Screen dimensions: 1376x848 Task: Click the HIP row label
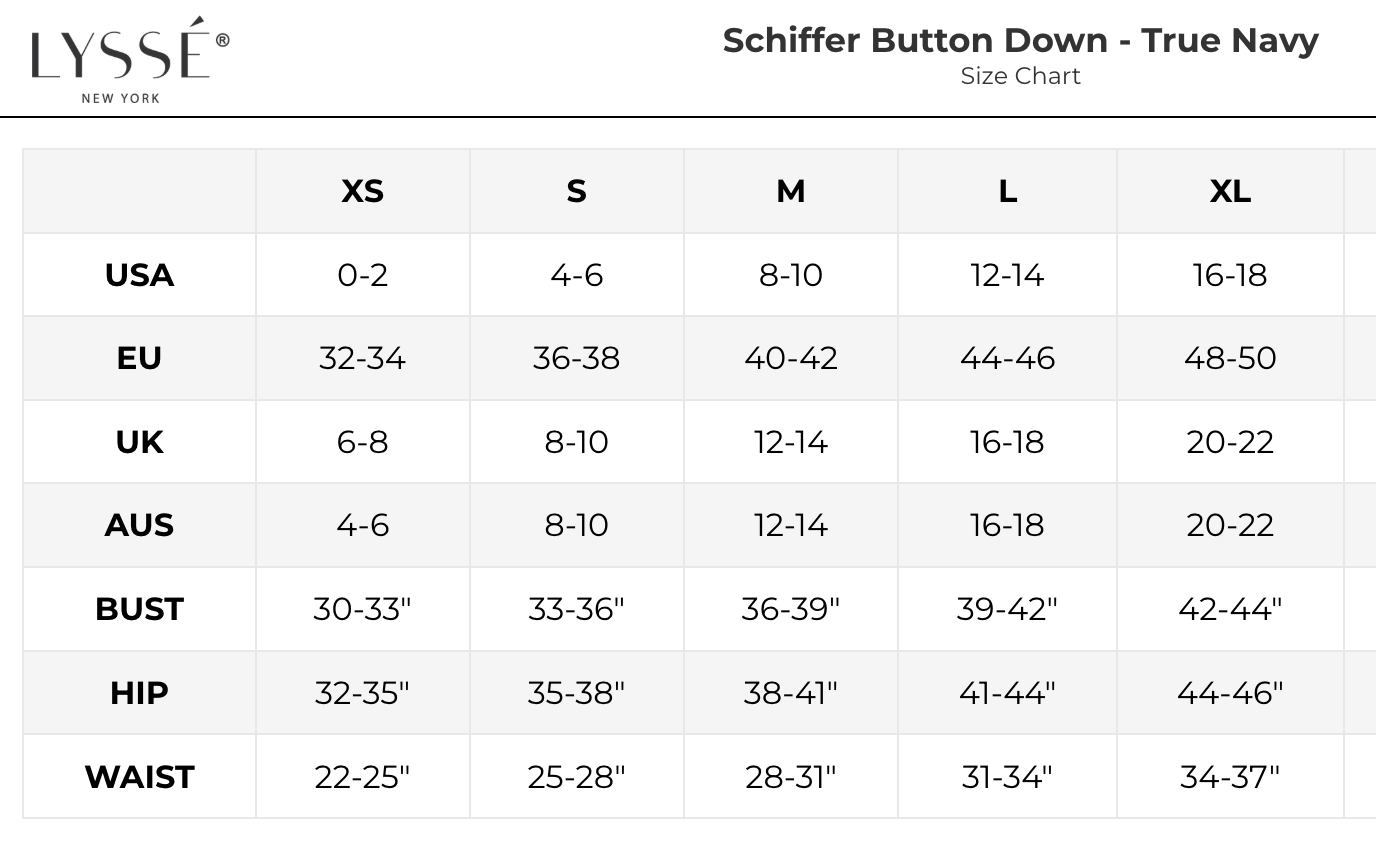[139, 692]
